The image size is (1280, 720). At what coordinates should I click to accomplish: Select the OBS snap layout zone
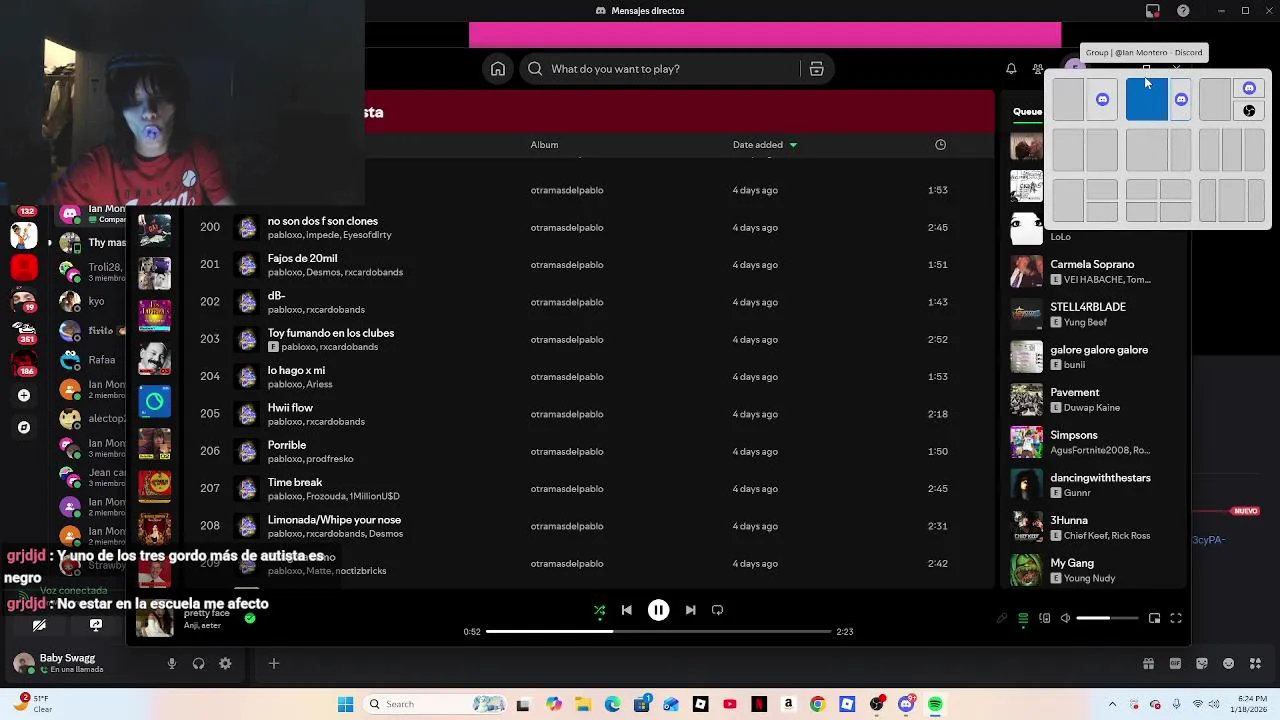click(x=1249, y=111)
